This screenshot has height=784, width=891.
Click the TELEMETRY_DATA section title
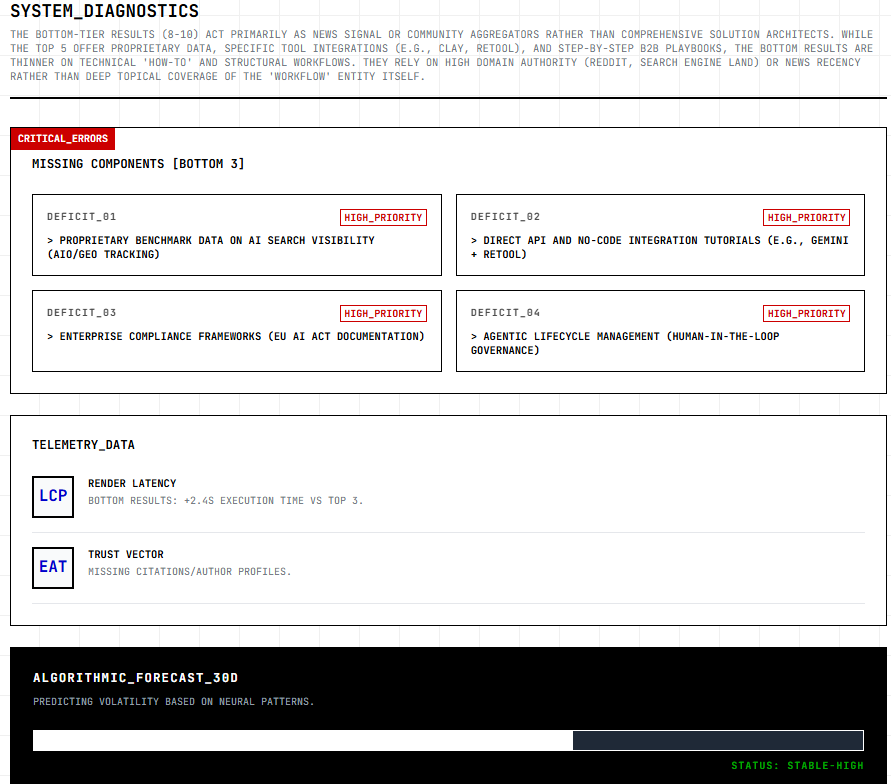83,445
